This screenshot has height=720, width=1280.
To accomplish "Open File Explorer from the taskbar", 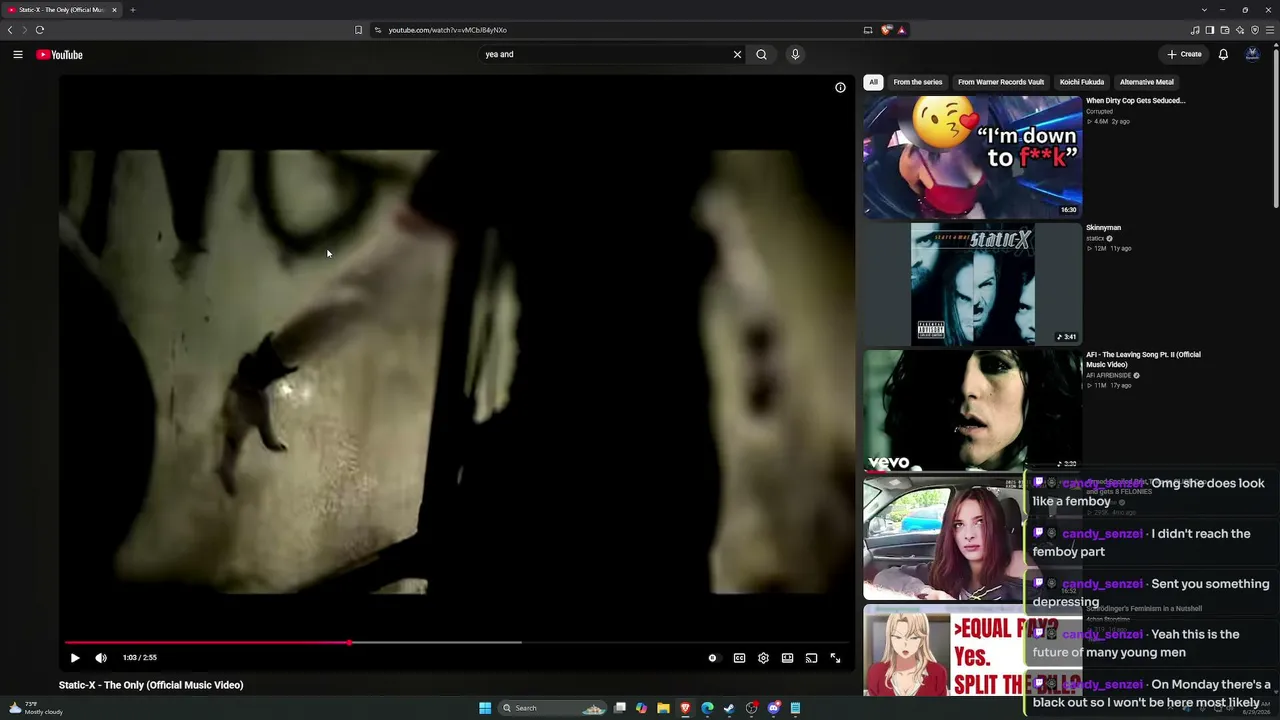I will [x=663, y=708].
